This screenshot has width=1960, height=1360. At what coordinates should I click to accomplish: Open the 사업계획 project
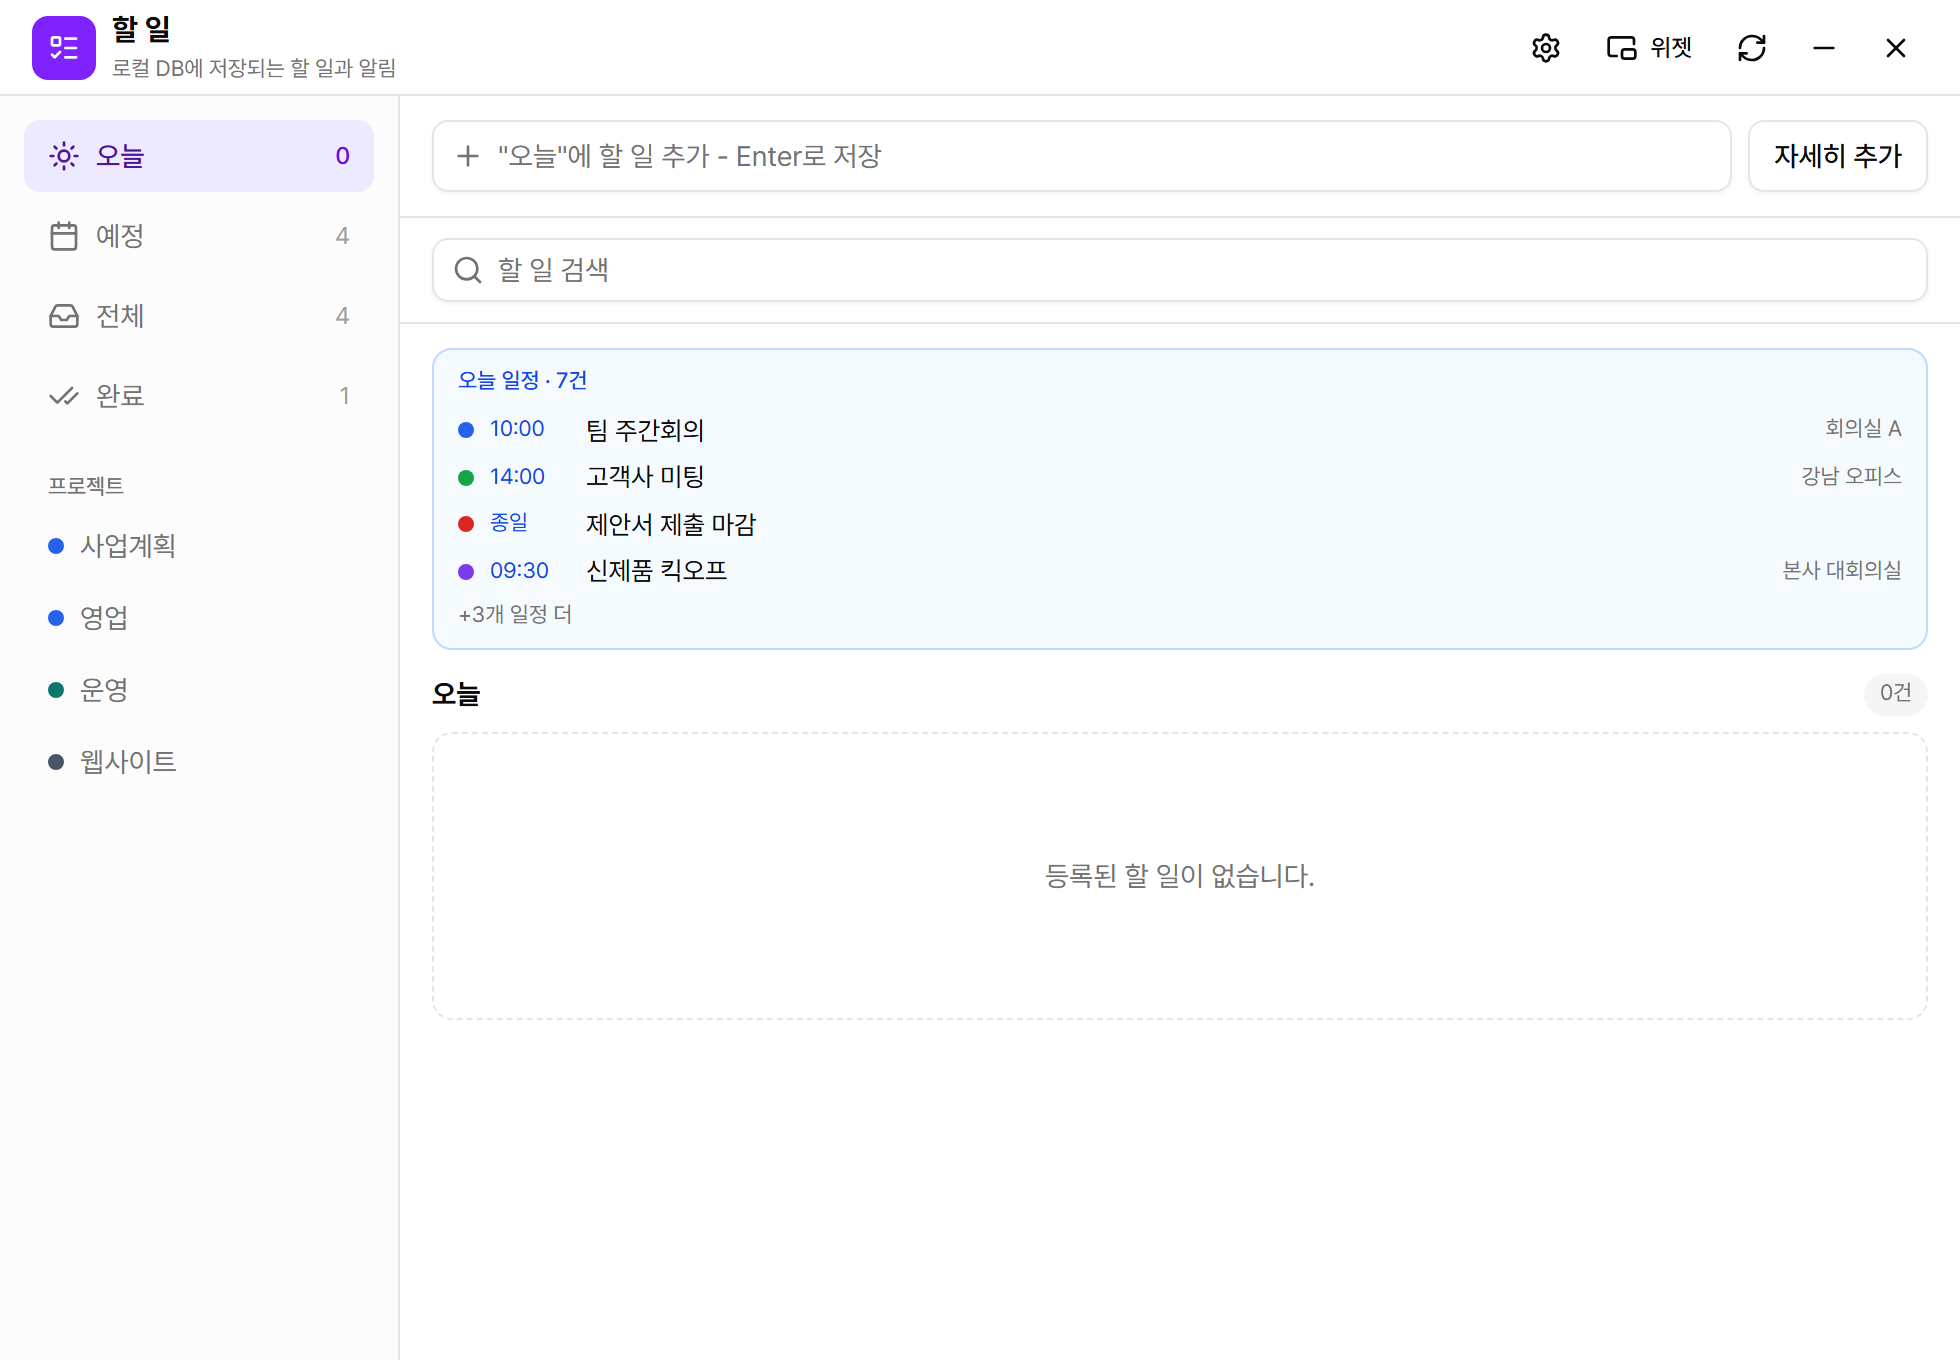tap(199, 546)
